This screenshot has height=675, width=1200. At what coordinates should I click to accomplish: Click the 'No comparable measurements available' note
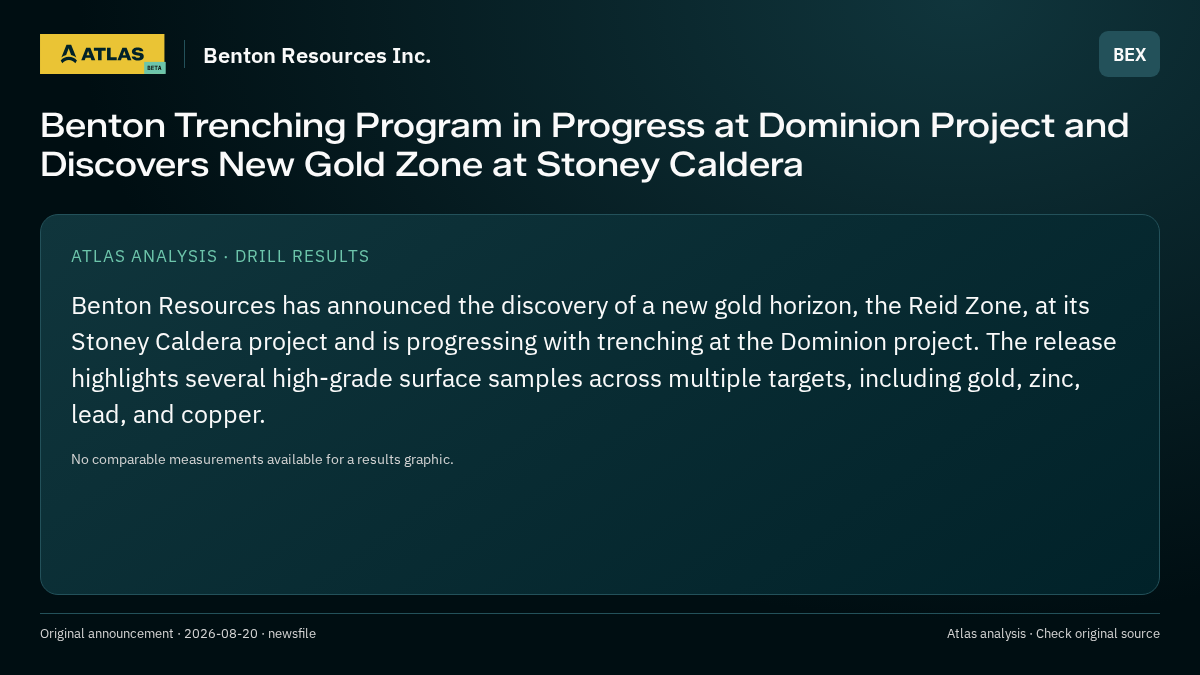coord(262,460)
